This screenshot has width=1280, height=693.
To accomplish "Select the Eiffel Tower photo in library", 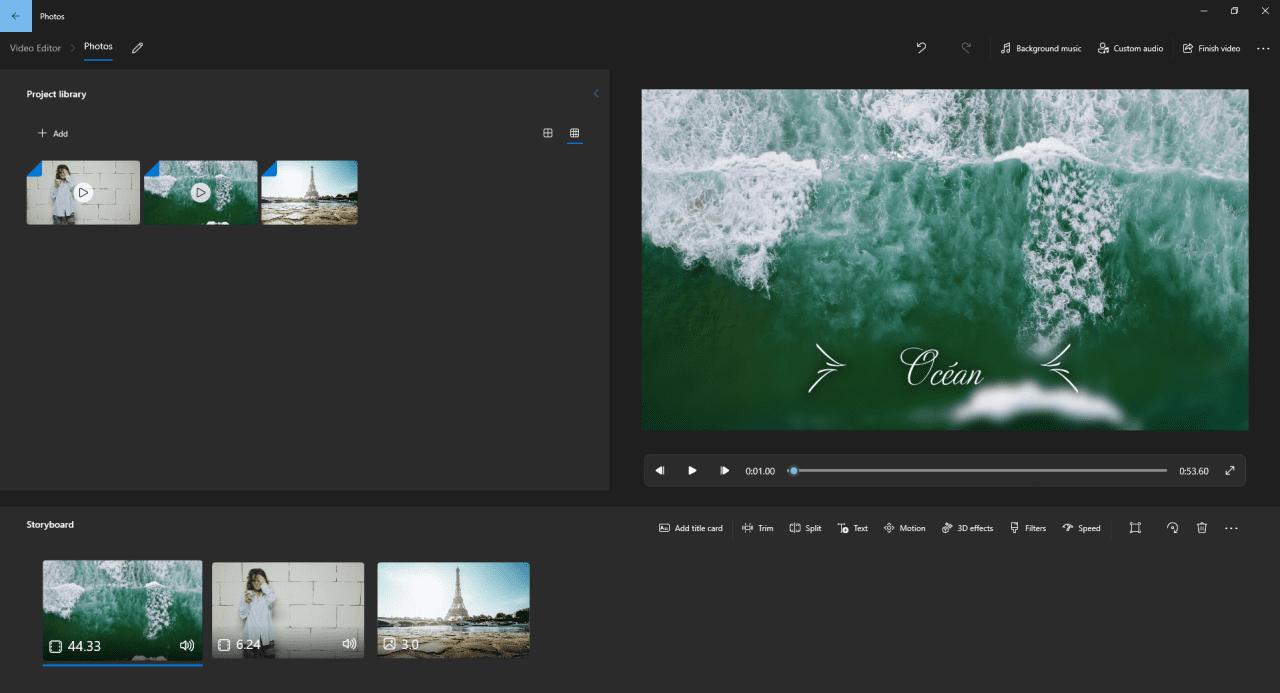I will point(309,192).
